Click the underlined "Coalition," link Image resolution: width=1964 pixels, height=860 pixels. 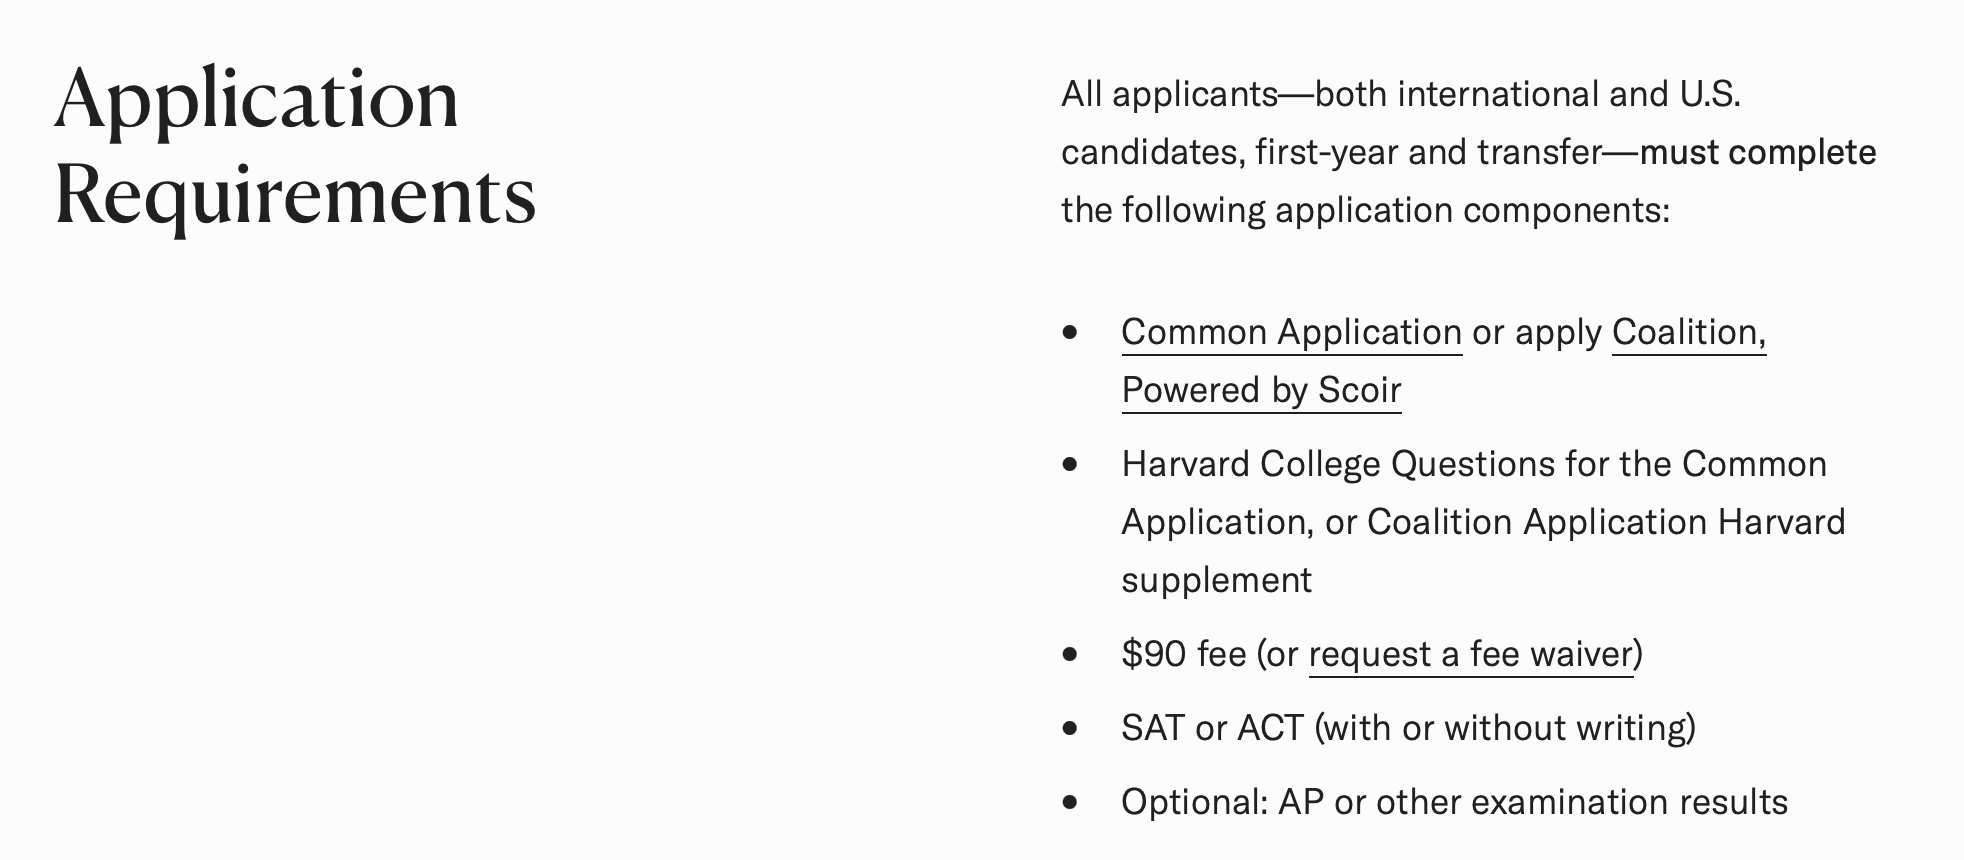(1688, 332)
